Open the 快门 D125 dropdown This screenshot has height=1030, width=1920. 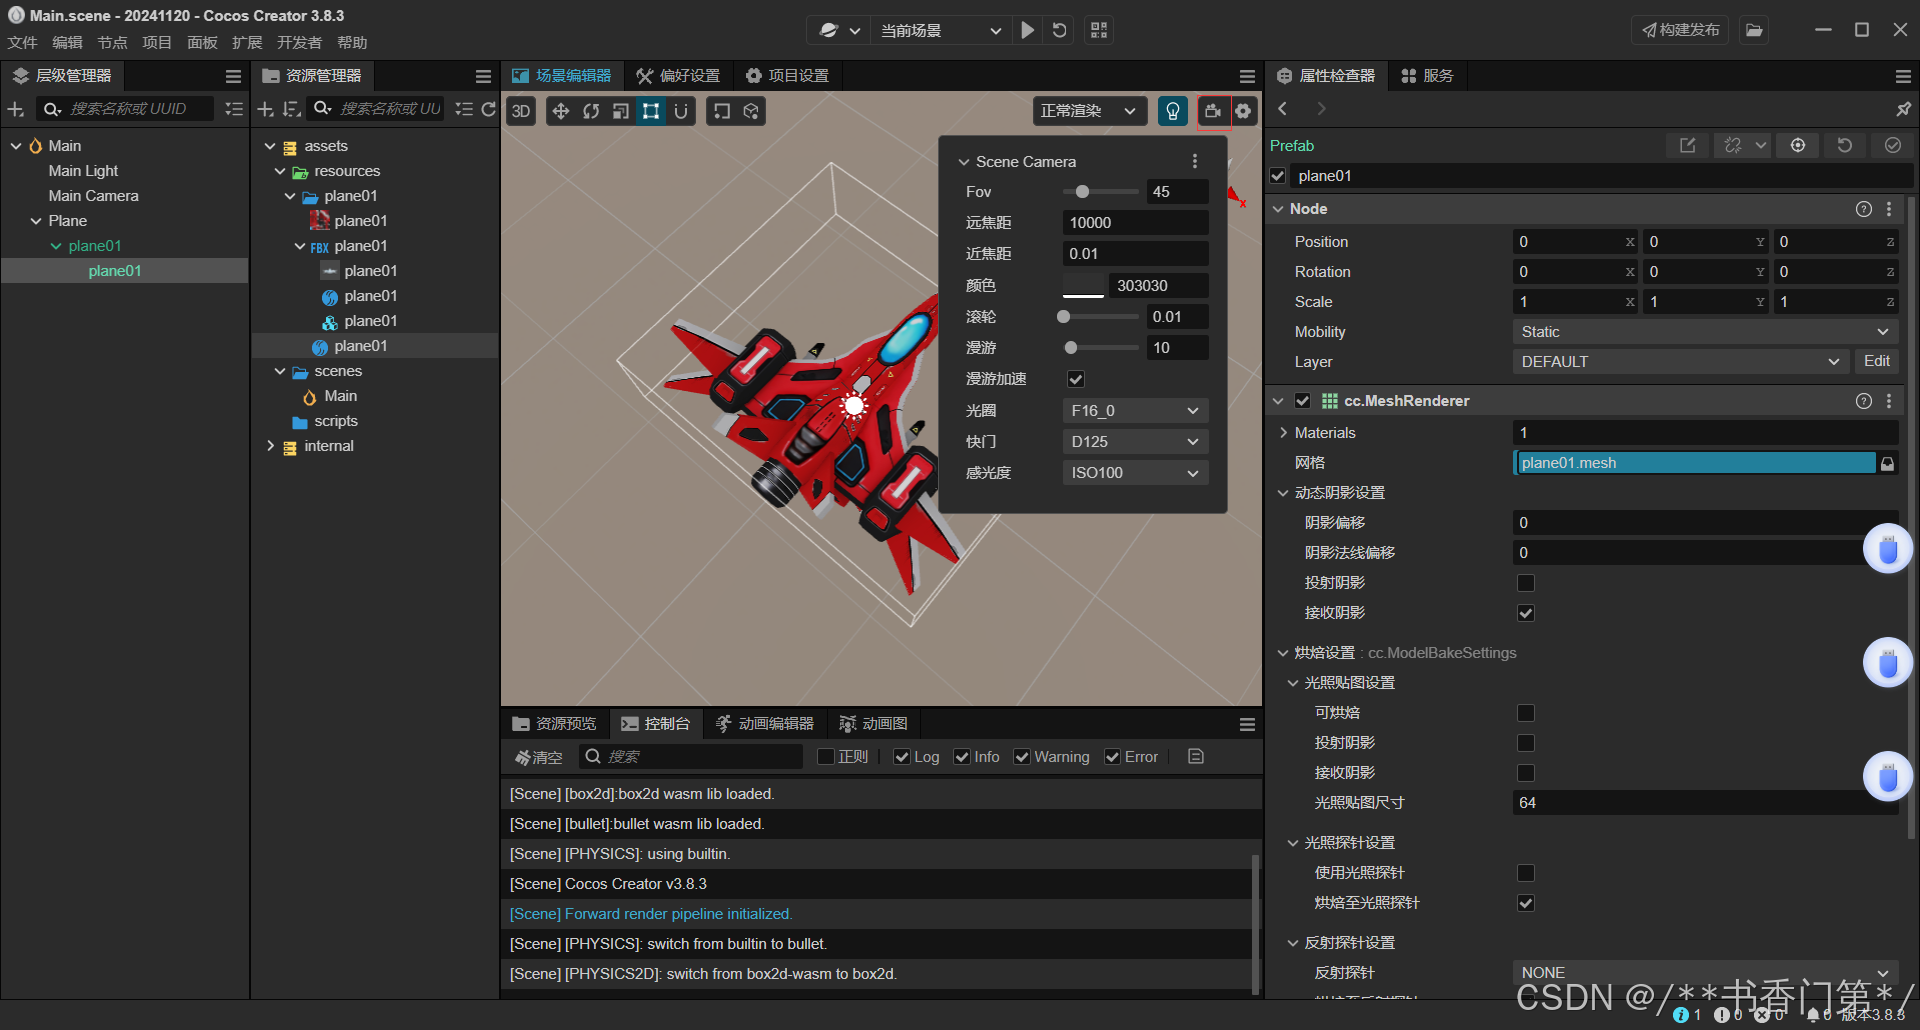pos(1135,442)
